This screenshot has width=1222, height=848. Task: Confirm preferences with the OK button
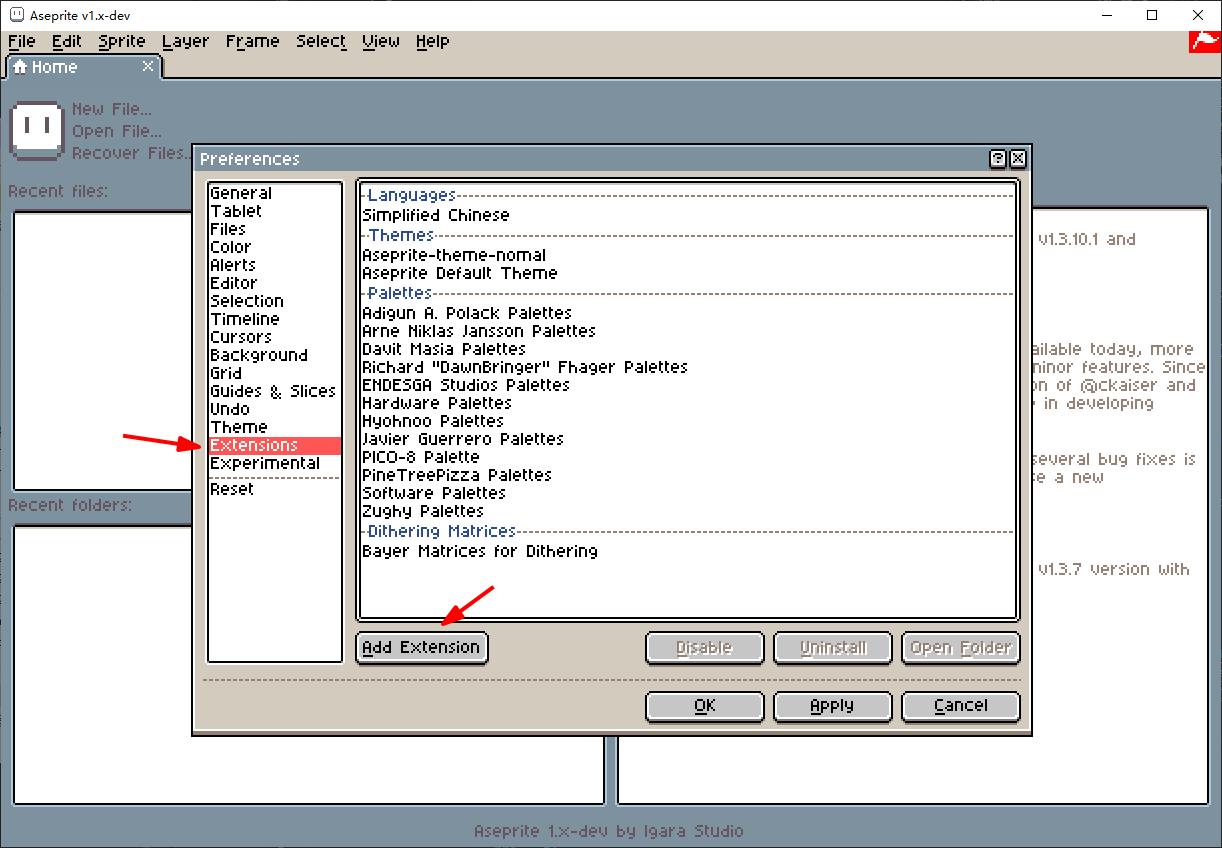704,705
